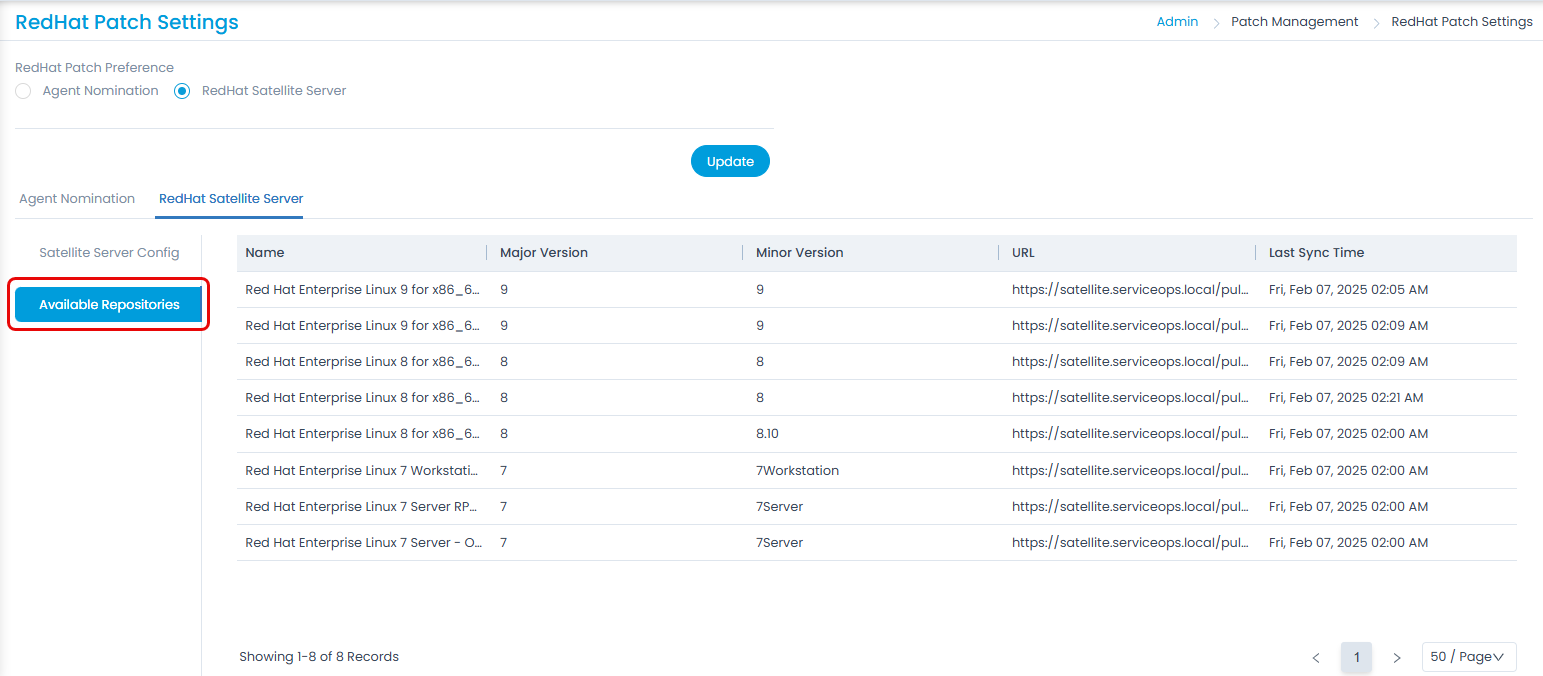Sort by Minor Version column
The height and width of the screenshot is (676, 1543).
800,253
